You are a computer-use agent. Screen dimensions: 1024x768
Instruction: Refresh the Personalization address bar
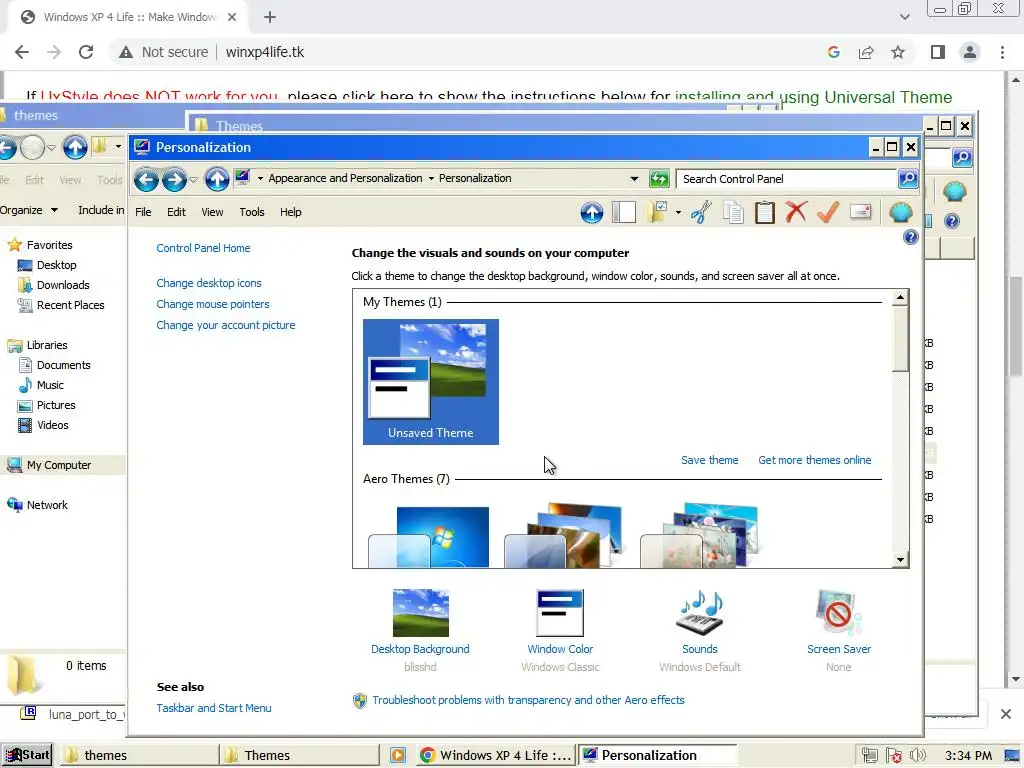(x=659, y=178)
